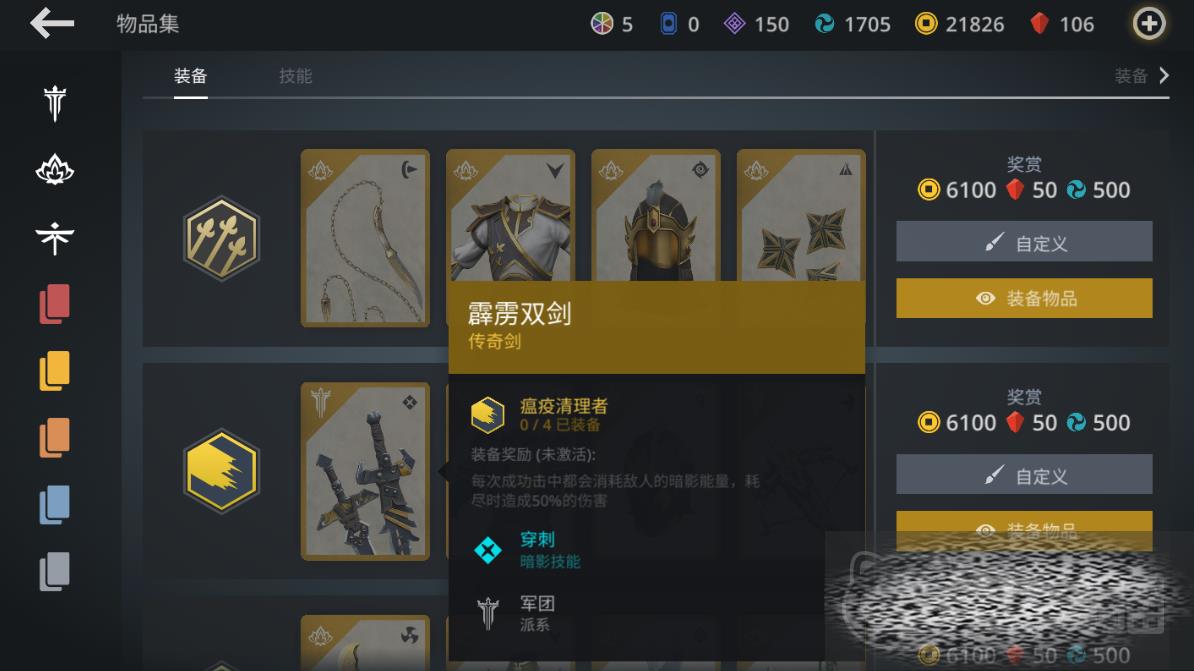Filter by yellow card rarity
The height and width of the screenshot is (671, 1194).
click(55, 371)
